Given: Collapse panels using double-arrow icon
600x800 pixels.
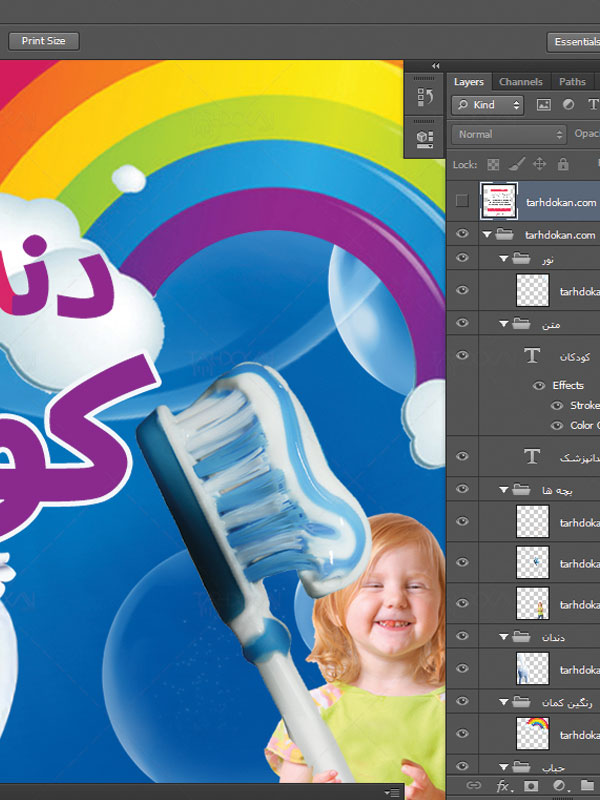Looking at the screenshot, I should [435, 66].
